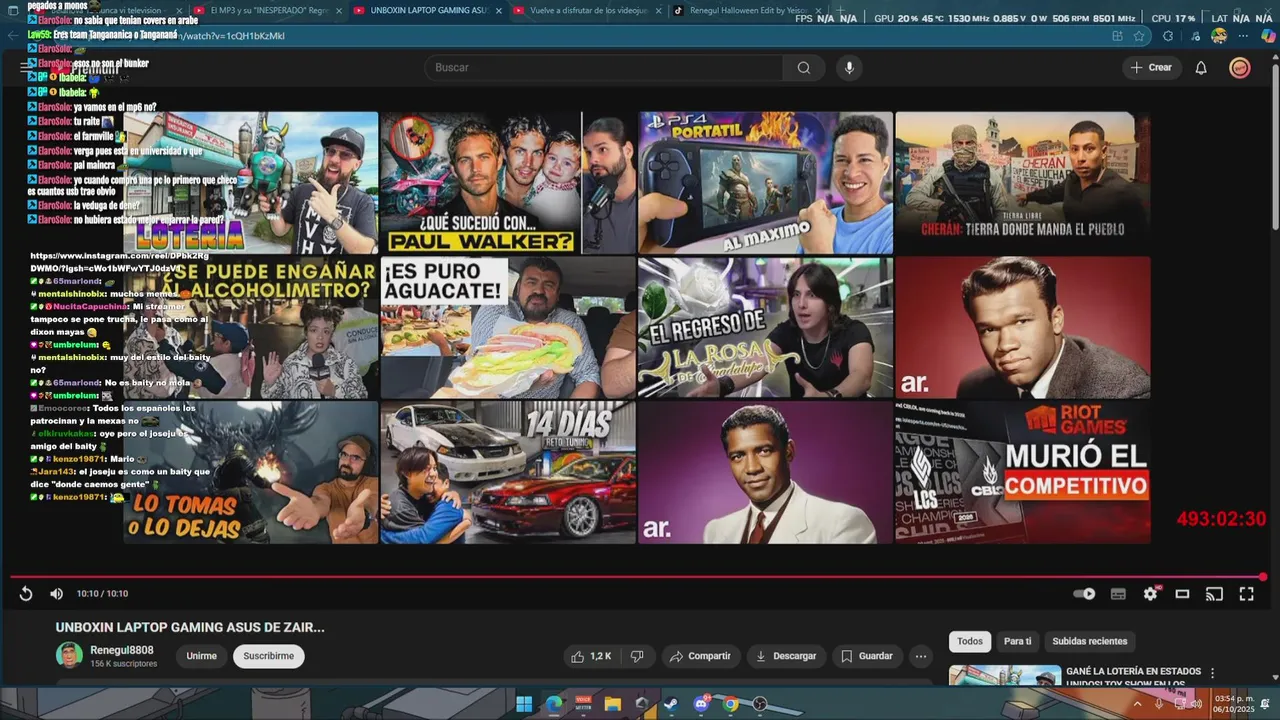Open YouTube notifications bell
This screenshot has height=720, width=1280.
pos(1201,68)
